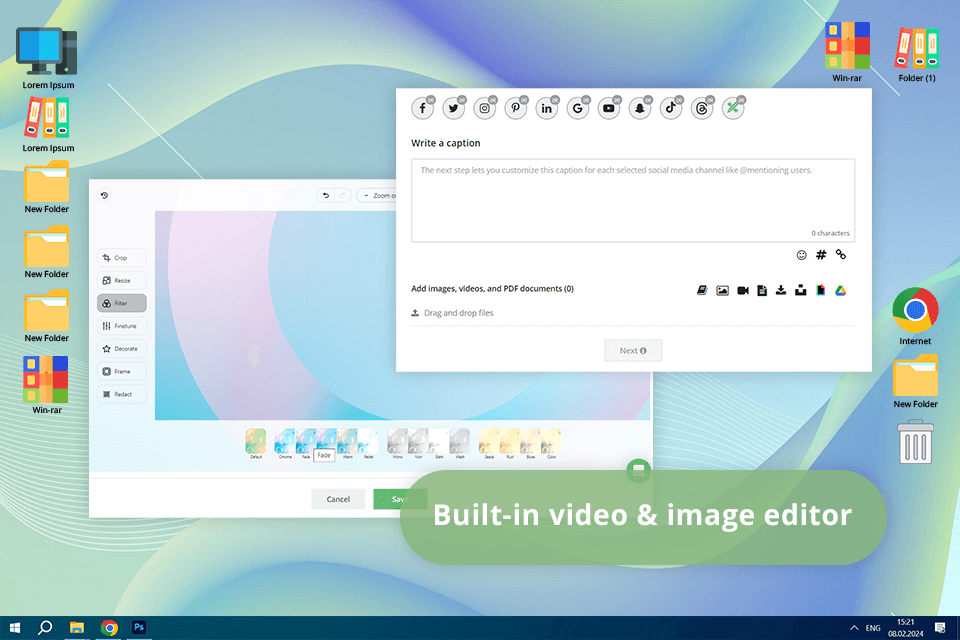Select the Pinterest channel icon
Screen dimensions: 960x640
point(516,108)
